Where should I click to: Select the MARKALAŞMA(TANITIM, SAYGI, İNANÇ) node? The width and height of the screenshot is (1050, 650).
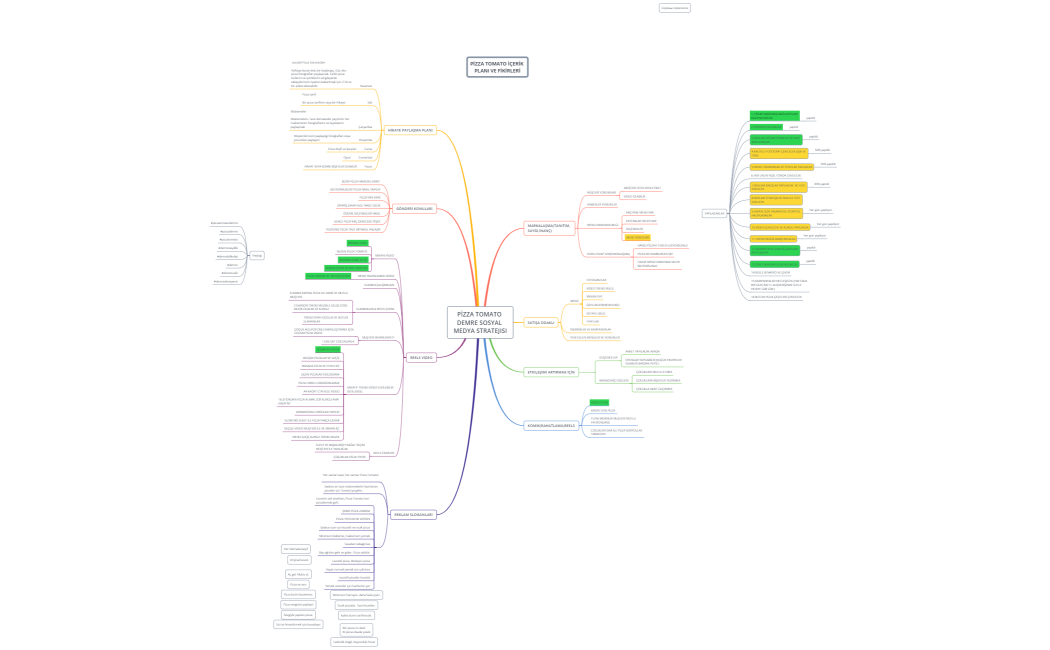click(551, 227)
